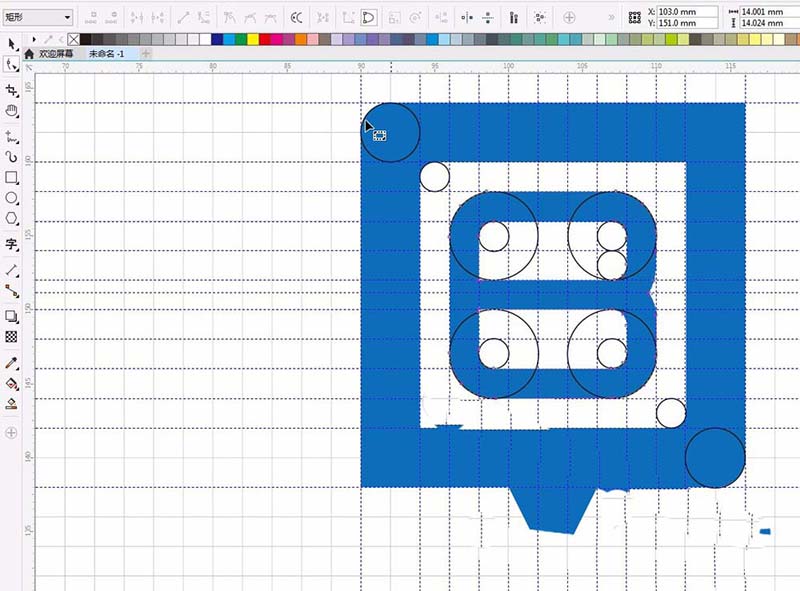Screen dimensions: 800x591
Task: Click the Join two nodes button
Action: [136, 18]
